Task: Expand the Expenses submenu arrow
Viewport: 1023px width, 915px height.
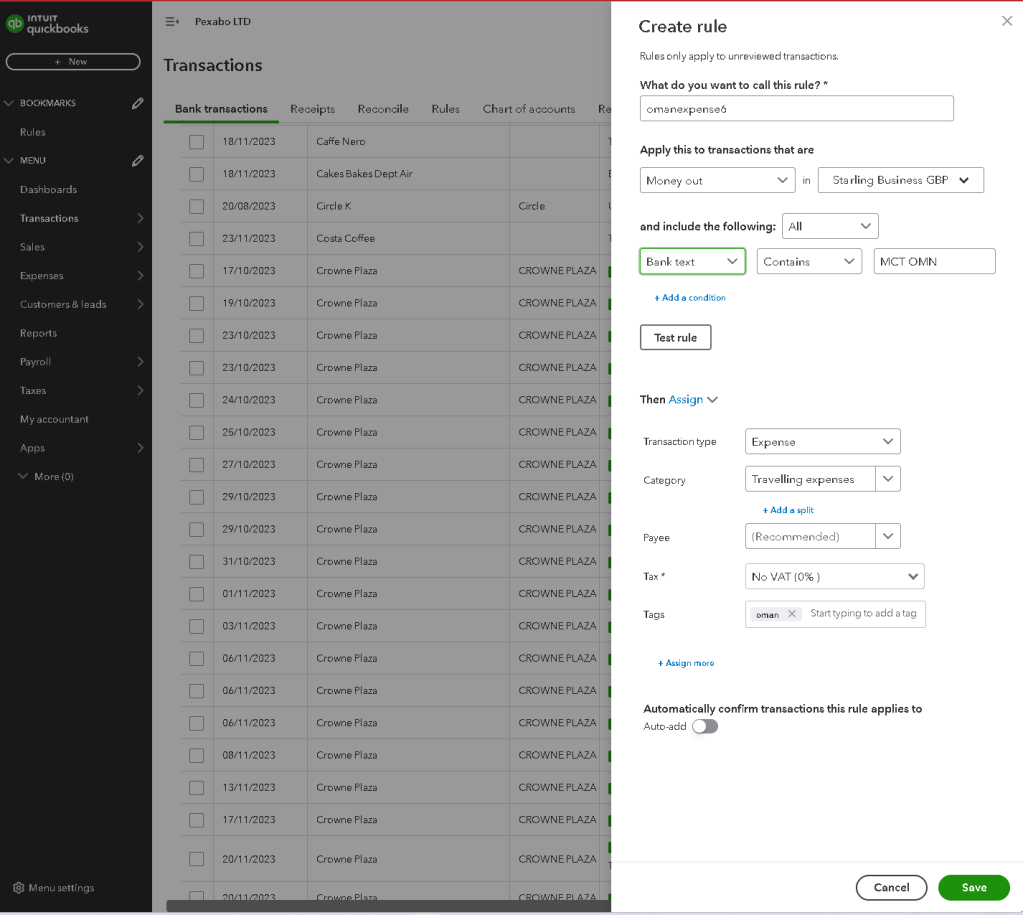Action: 140,275
